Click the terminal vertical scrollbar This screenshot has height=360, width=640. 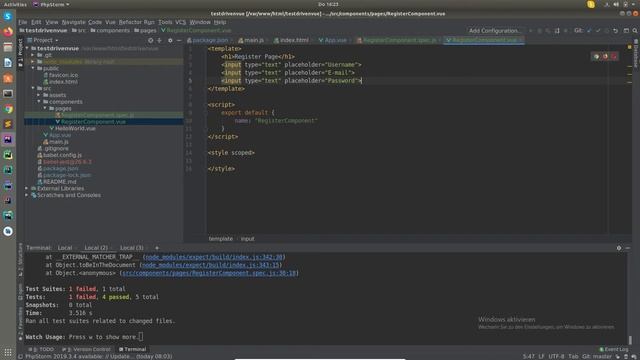pyautogui.click(x=630, y=339)
